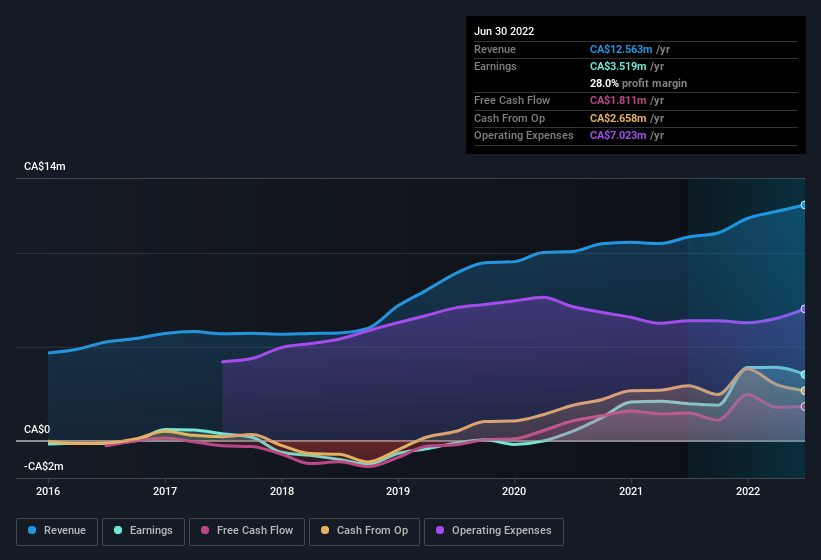
Task: Click the 2021 x-axis label
Action: pyautogui.click(x=631, y=491)
